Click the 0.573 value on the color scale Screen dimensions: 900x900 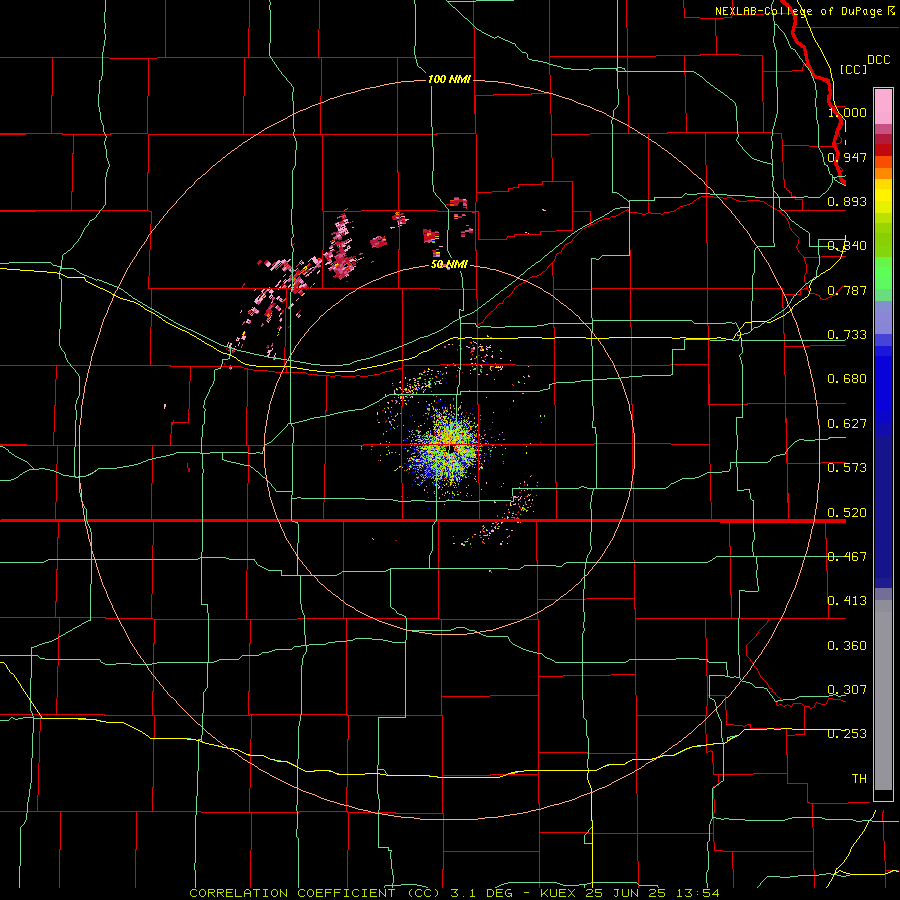pos(847,468)
